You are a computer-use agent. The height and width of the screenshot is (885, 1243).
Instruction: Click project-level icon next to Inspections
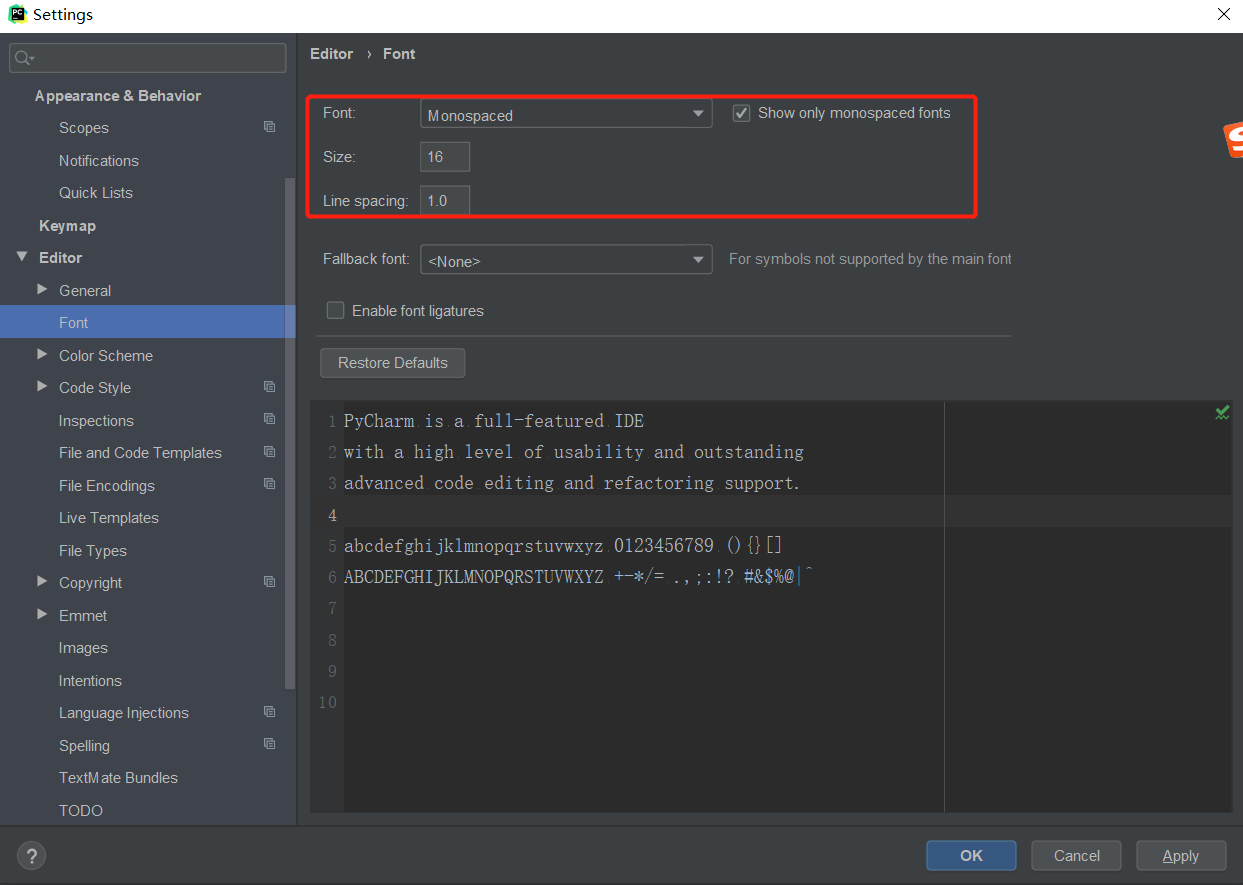click(x=269, y=419)
